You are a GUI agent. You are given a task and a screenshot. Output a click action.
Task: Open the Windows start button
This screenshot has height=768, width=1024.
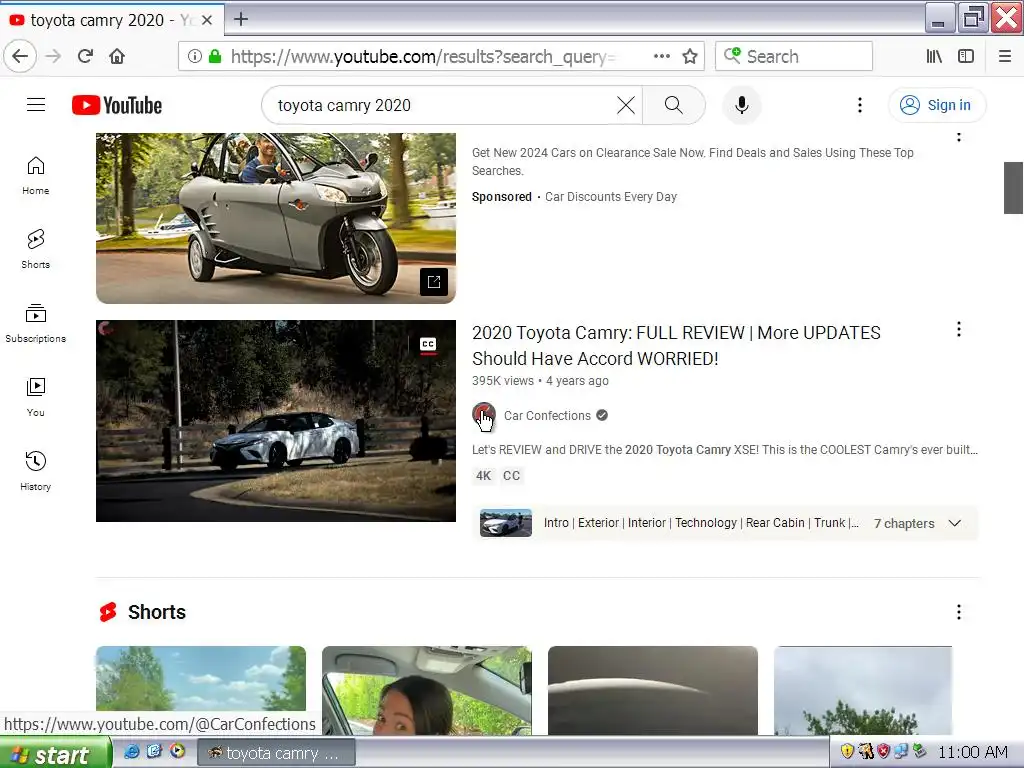56,753
